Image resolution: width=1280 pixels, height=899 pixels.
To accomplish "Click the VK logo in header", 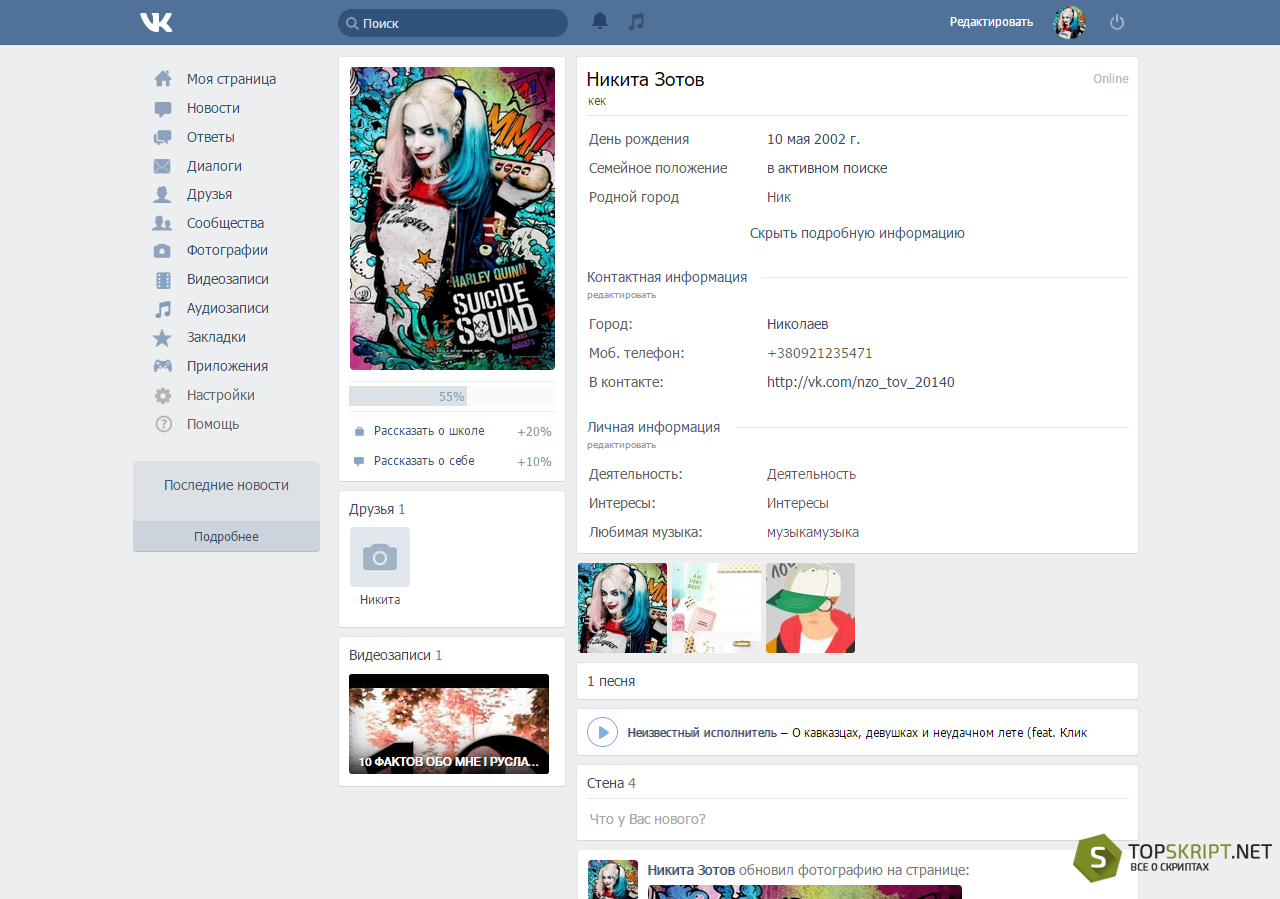I will [x=156, y=22].
